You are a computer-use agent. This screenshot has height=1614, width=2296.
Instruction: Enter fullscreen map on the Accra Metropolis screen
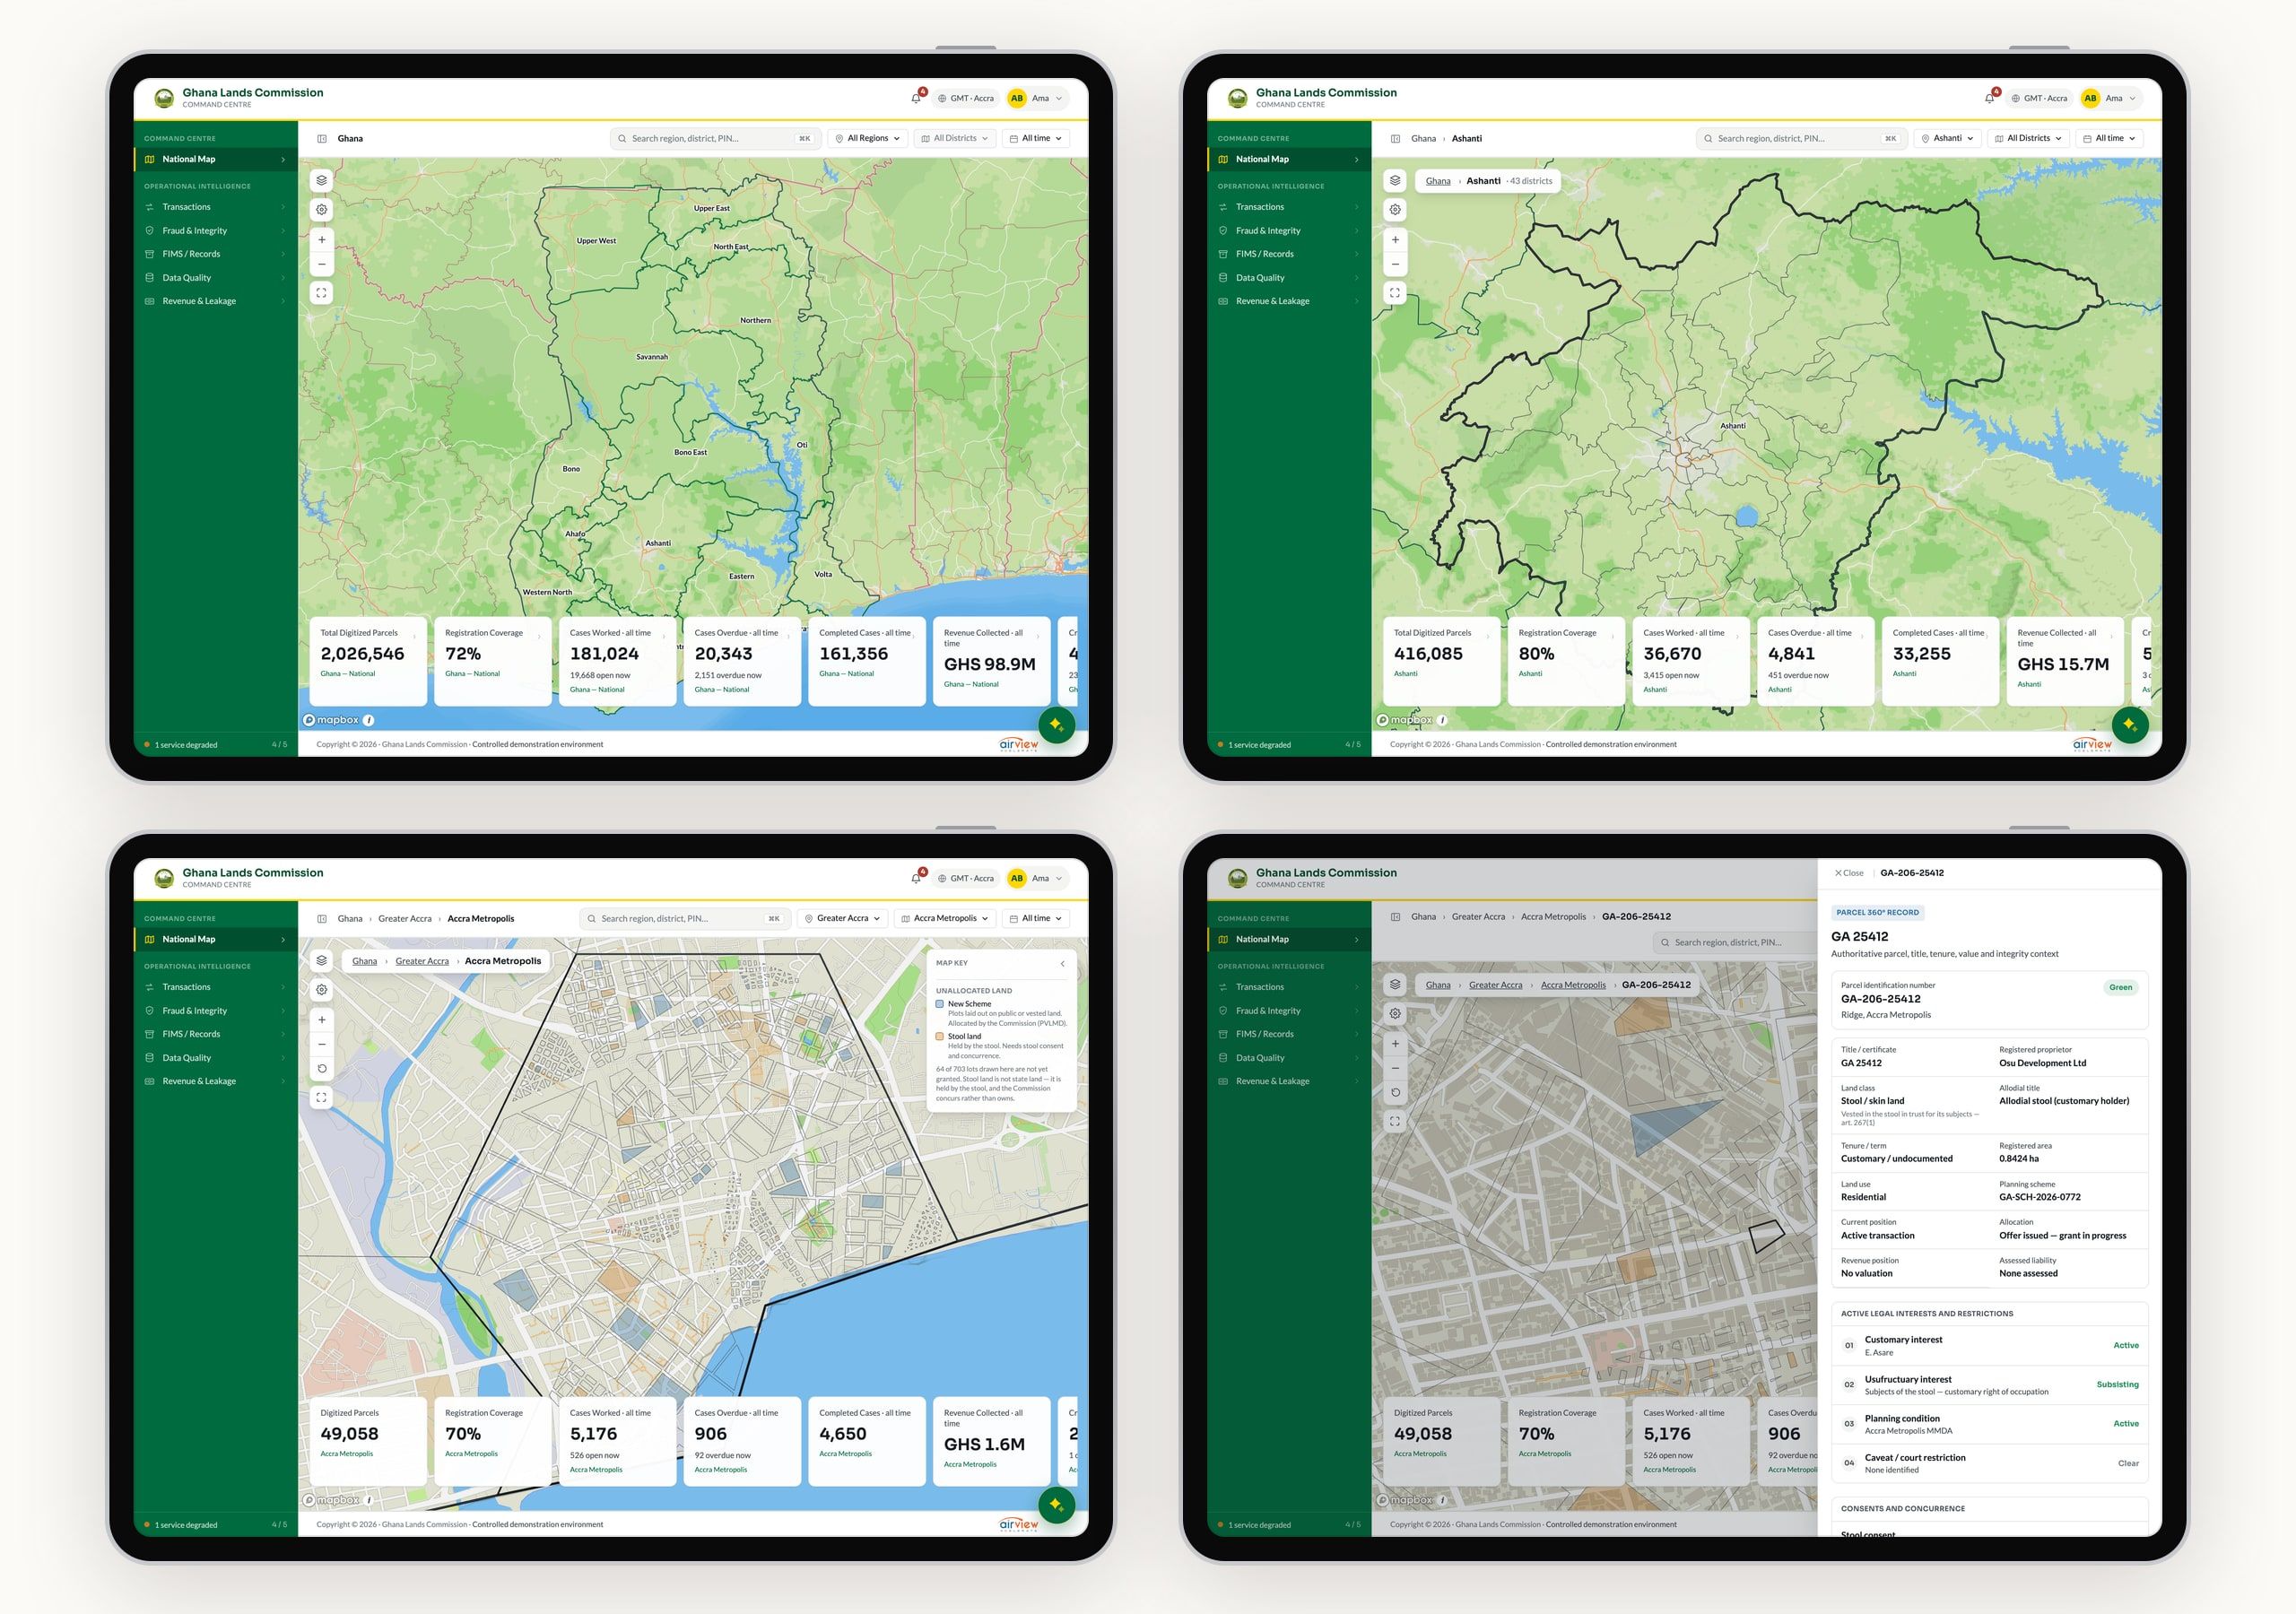click(321, 1098)
